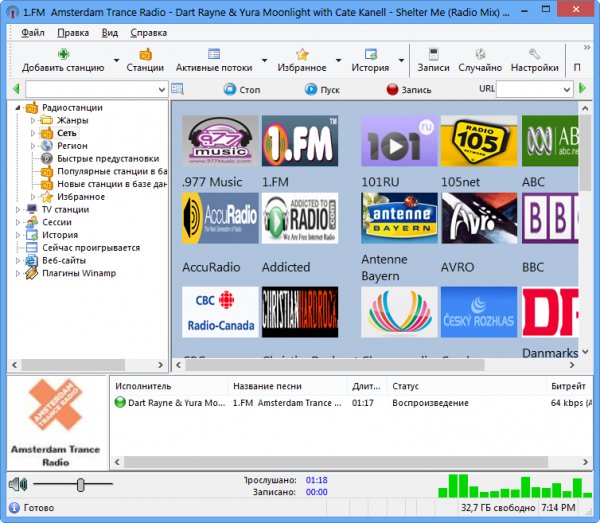Sort by Статус column header
600x523 pixels.
click(467, 386)
